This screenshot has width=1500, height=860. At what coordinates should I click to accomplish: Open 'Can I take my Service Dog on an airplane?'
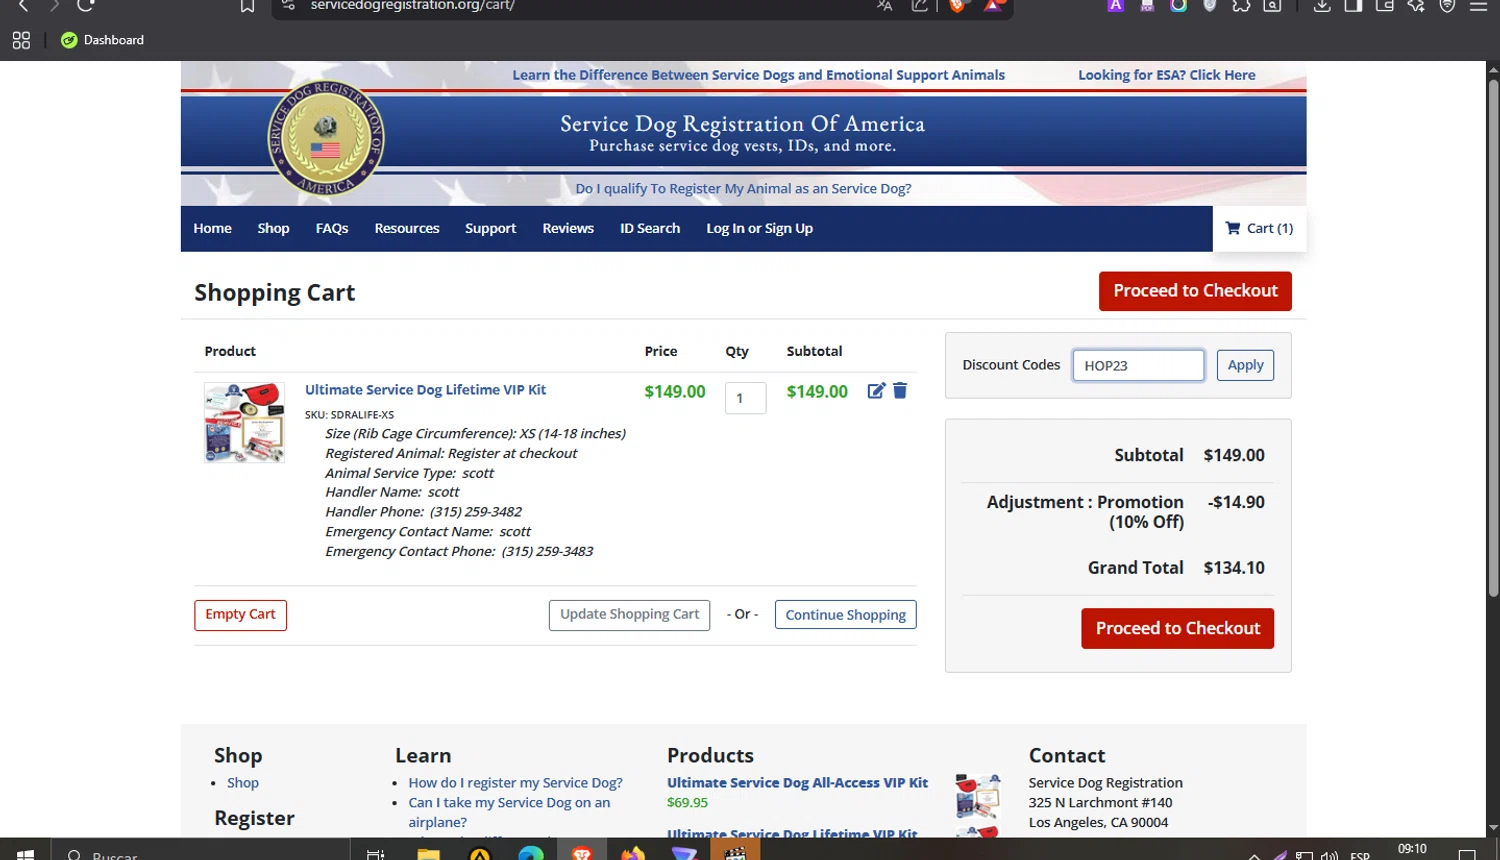tap(509, 812)
